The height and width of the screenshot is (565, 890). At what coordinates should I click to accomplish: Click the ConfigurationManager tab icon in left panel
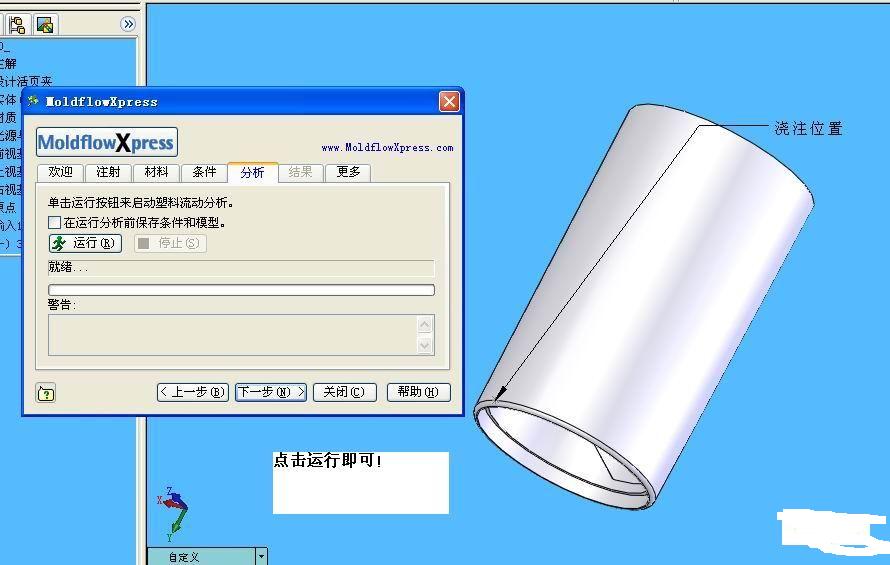click(x=17, y=24)
